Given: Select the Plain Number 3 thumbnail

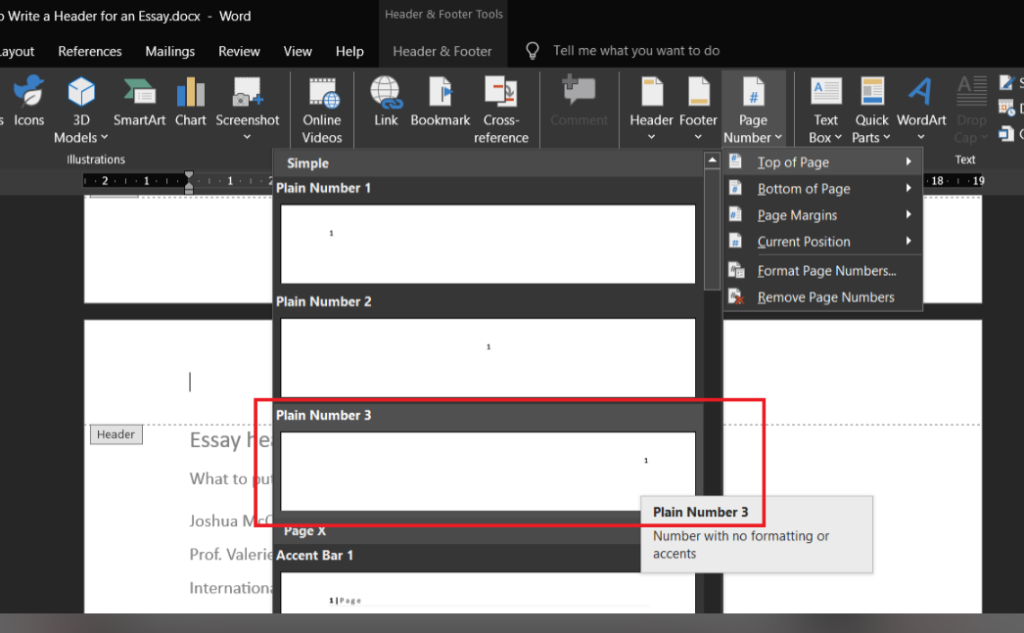Looking at the screenshot, I should (x=487, y=470).
